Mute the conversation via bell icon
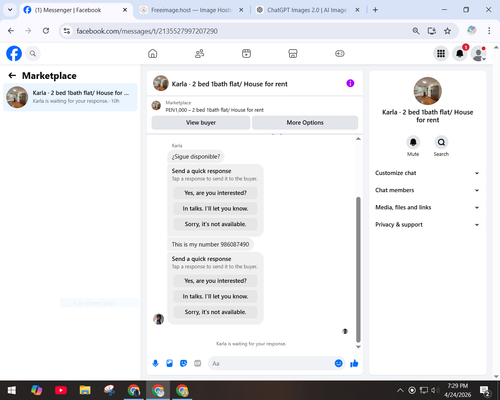This screenshot has width=500, height=400. tap(413, 142)
